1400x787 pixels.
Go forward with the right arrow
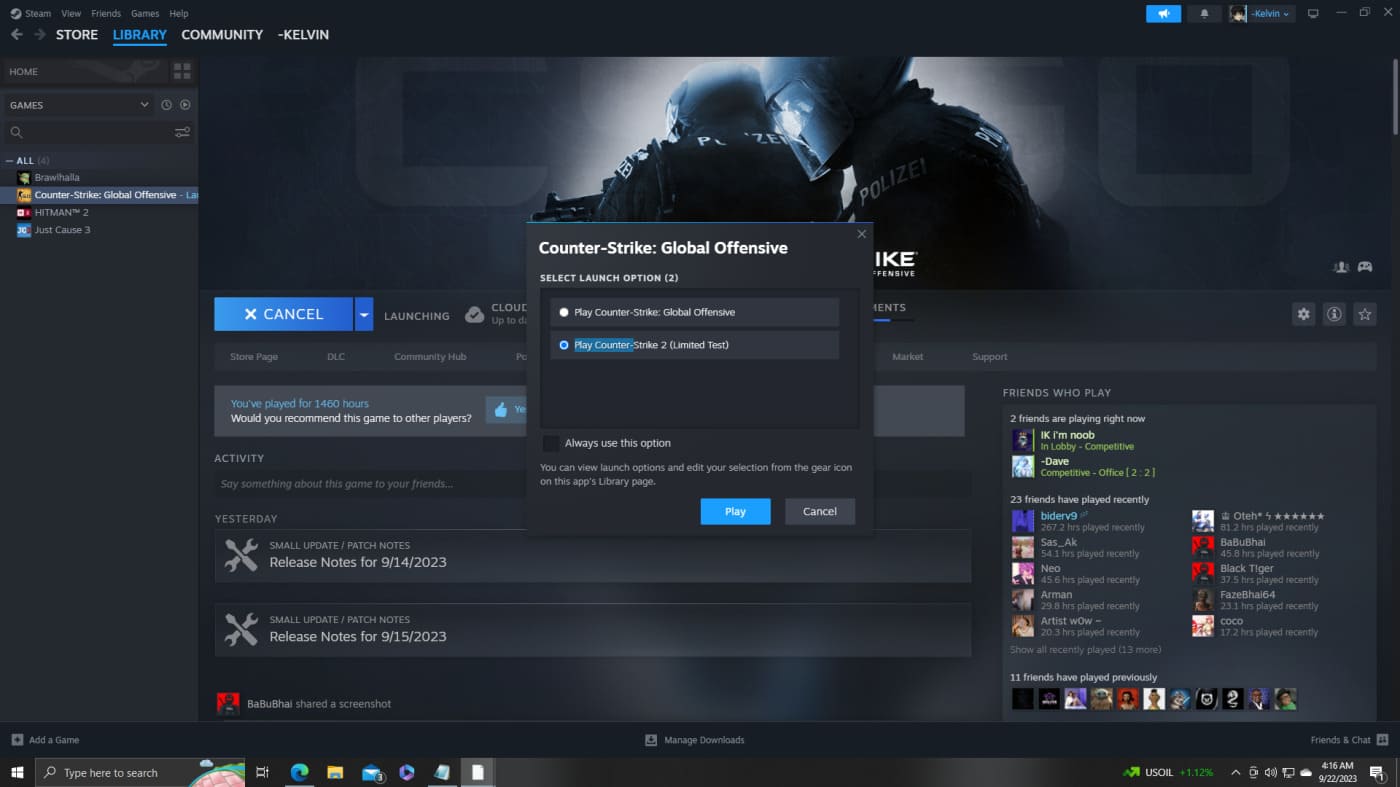click(40, 34)
